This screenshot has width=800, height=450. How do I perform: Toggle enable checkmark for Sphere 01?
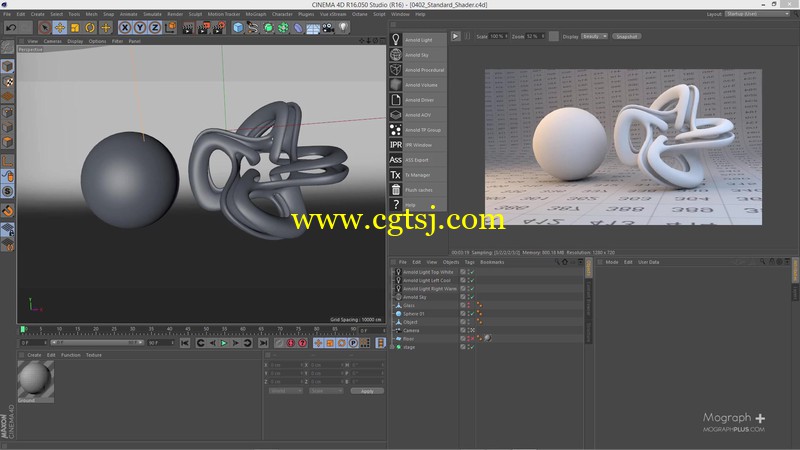click(x=472, y=314)
